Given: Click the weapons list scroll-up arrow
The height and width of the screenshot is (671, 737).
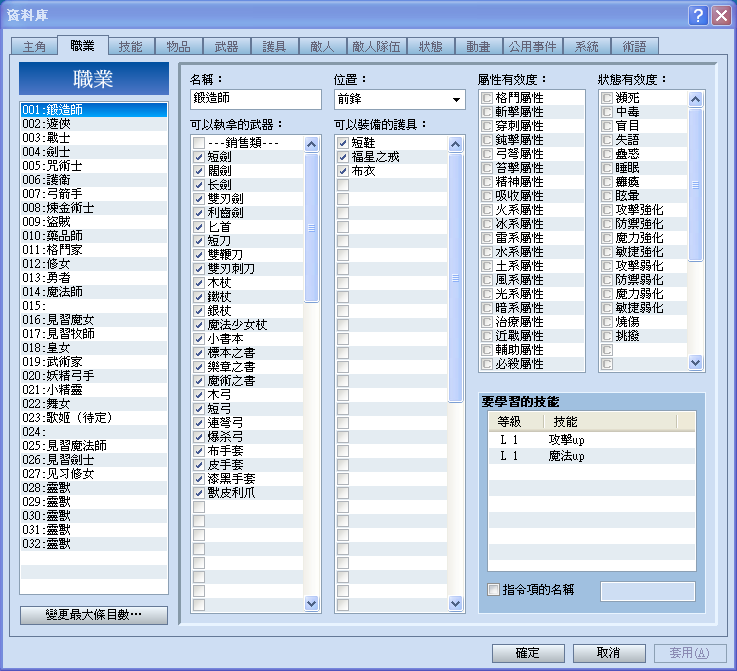Looking at the screenshot, I should click(x=311, y=144).
